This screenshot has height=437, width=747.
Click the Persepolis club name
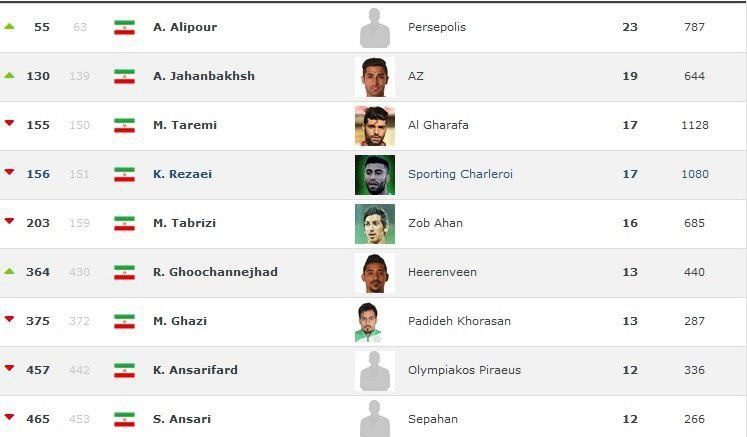tap(437, 27)
